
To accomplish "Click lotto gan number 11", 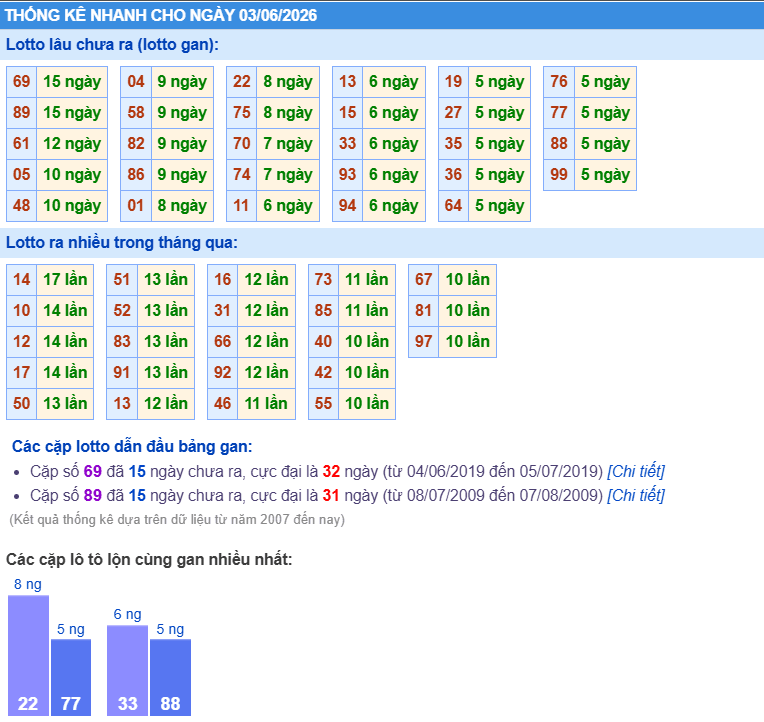I will click(x=242, y=206).
